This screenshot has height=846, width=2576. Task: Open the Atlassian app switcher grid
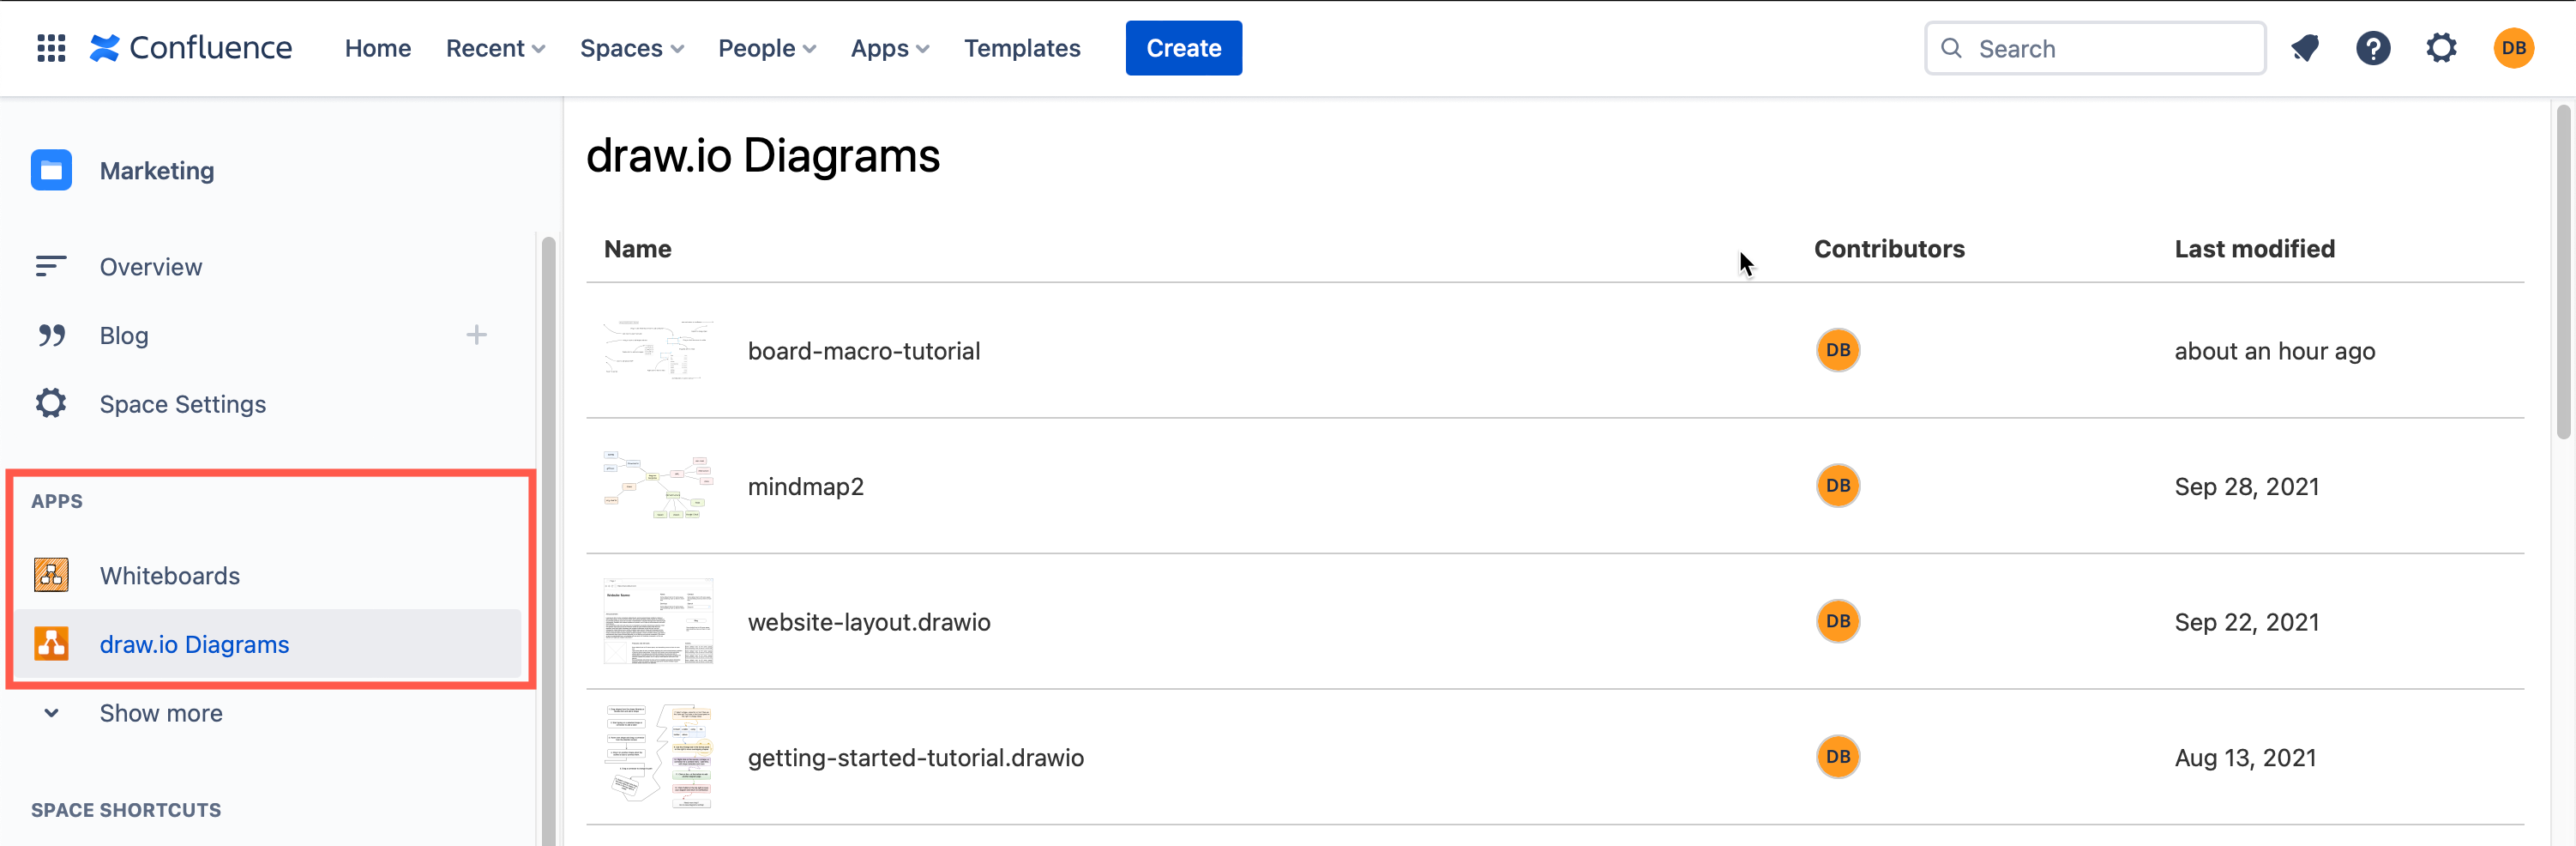tap(50, 47)
